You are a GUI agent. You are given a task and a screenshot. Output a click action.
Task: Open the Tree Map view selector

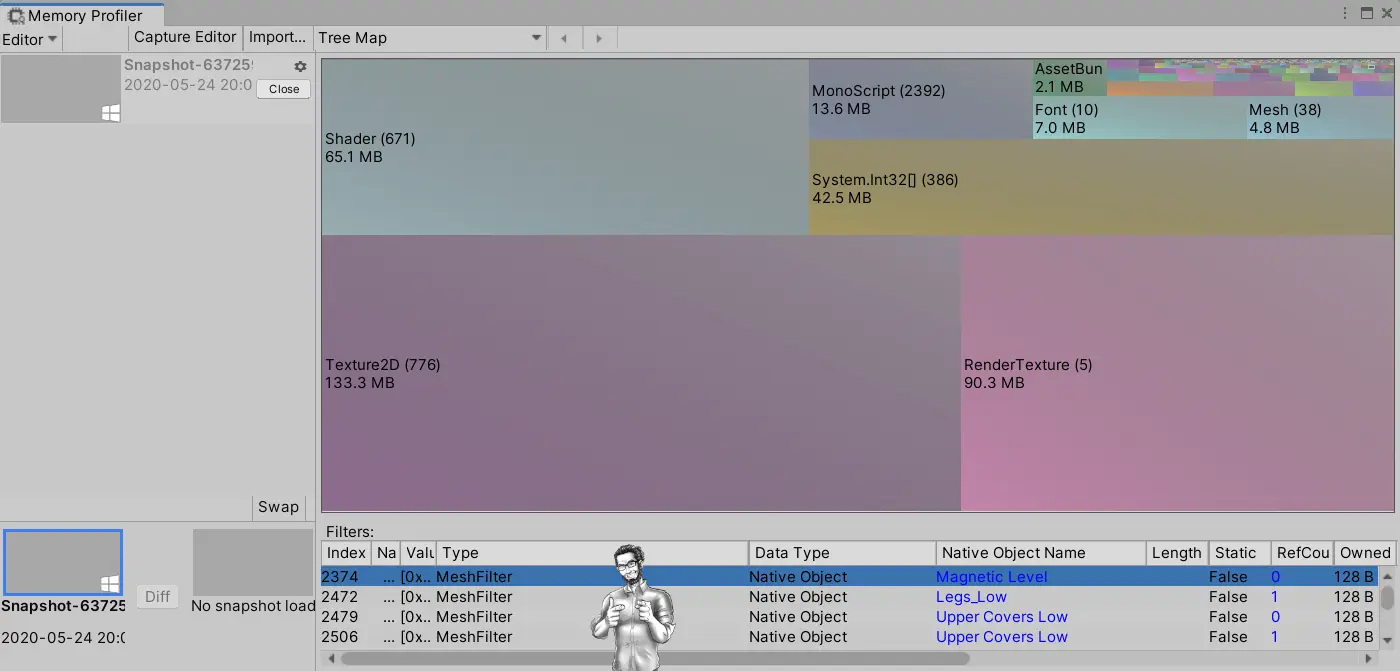(430, 37)
